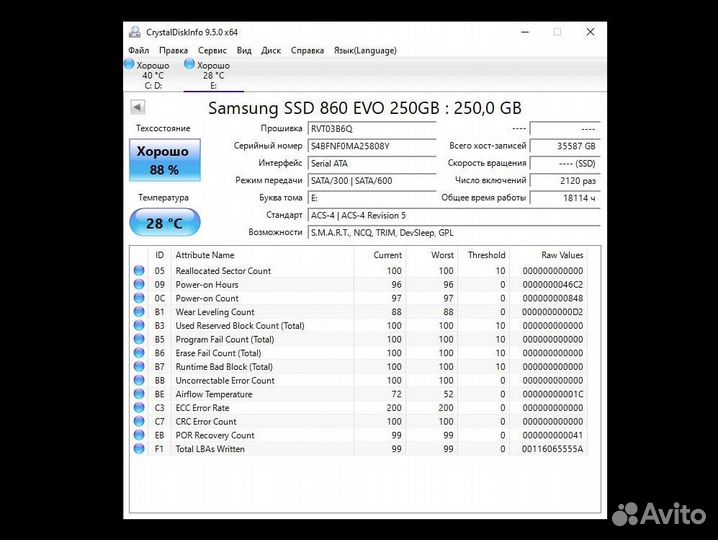Click the drive letter field E:
Image resolution: width=718 pixels, height=540 pixels.
[372, 198]
